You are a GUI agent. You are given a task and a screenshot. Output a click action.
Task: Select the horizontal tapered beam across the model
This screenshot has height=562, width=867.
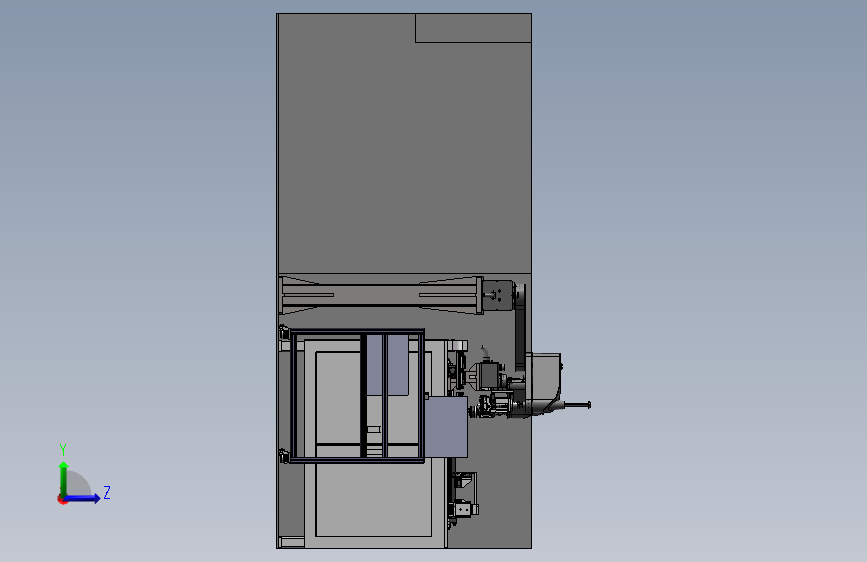coord(382,295)
